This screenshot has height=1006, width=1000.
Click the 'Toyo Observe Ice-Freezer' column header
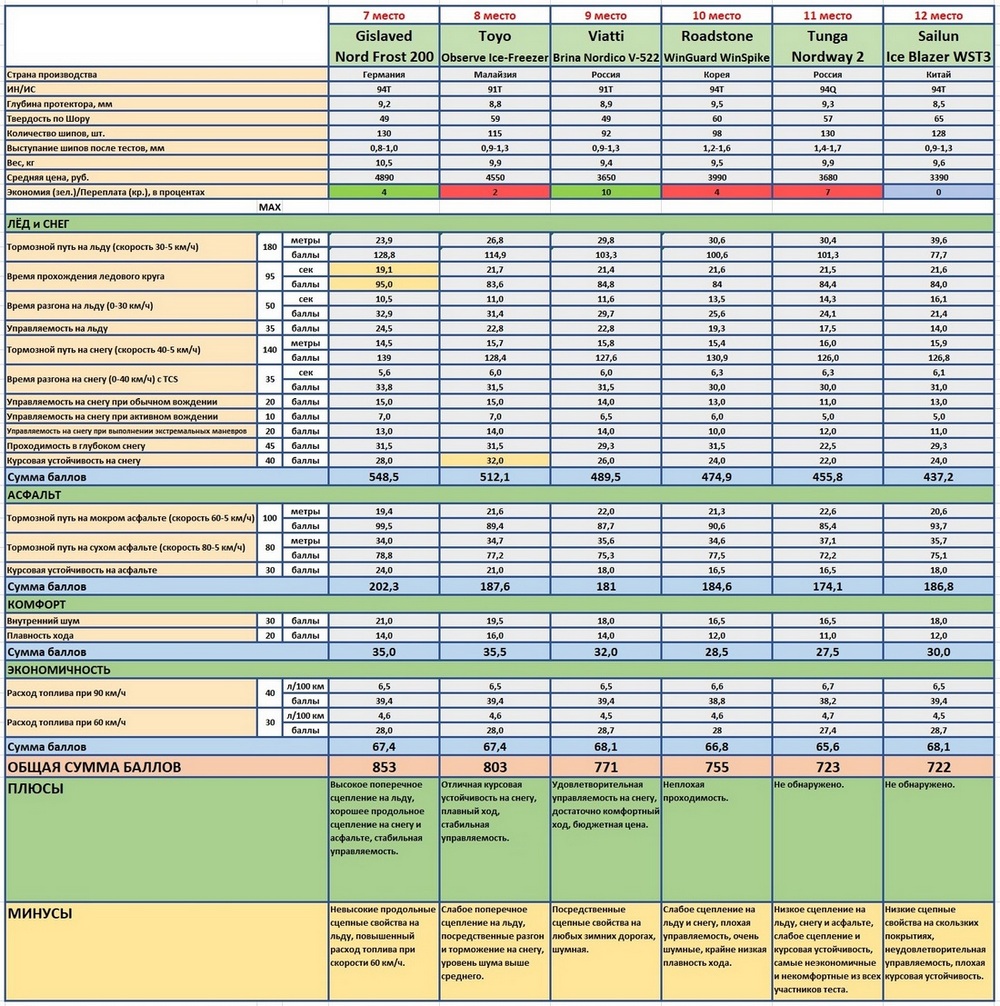[x=495, y=46]
